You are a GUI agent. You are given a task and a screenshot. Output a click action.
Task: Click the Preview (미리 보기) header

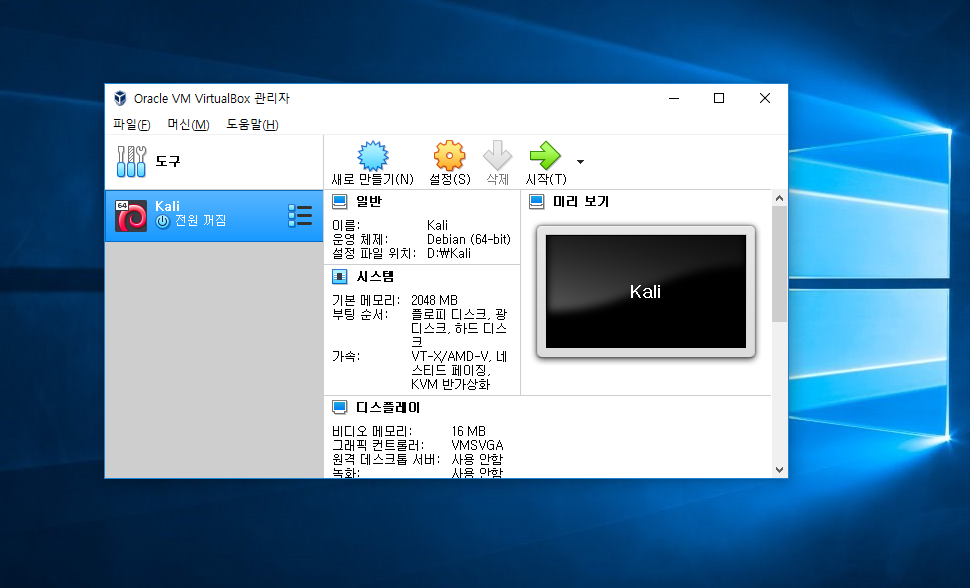[580, 201]
